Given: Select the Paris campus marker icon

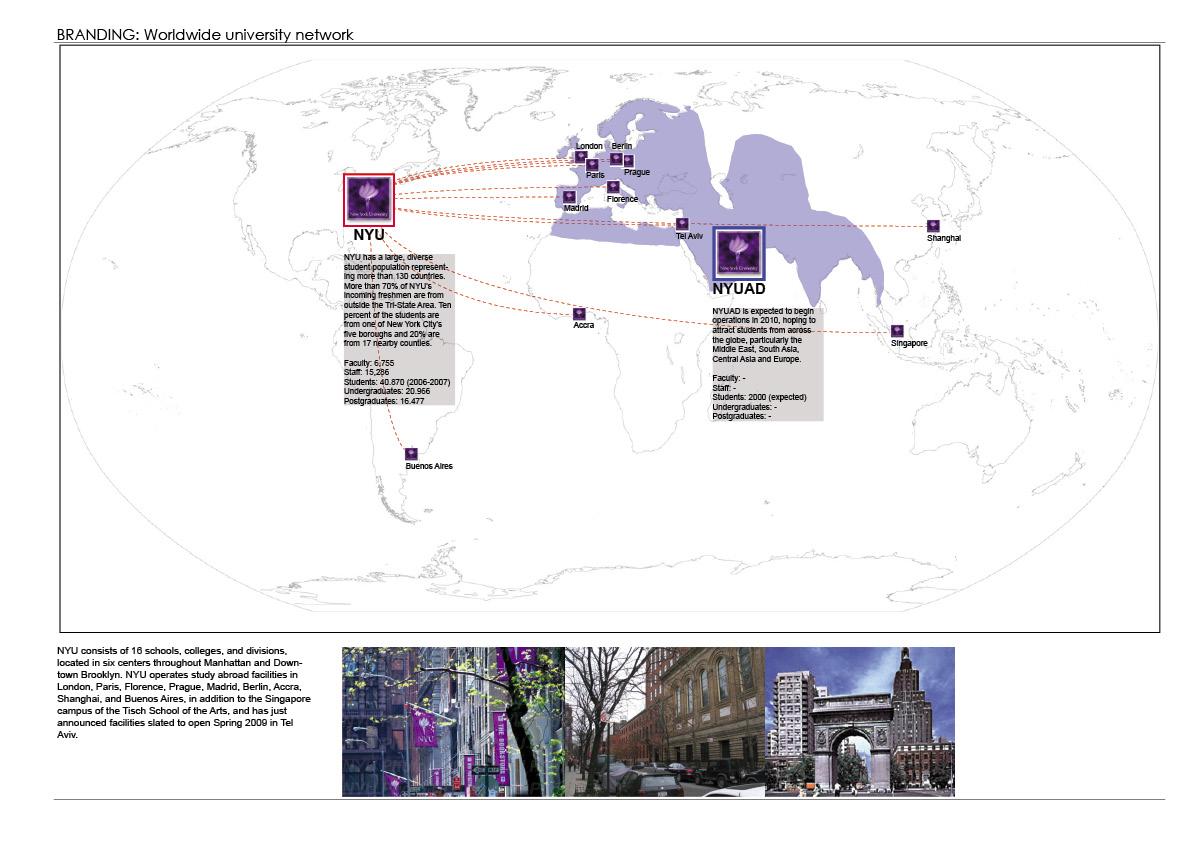Looking at the screenshot, I should [x=592, y=165].
